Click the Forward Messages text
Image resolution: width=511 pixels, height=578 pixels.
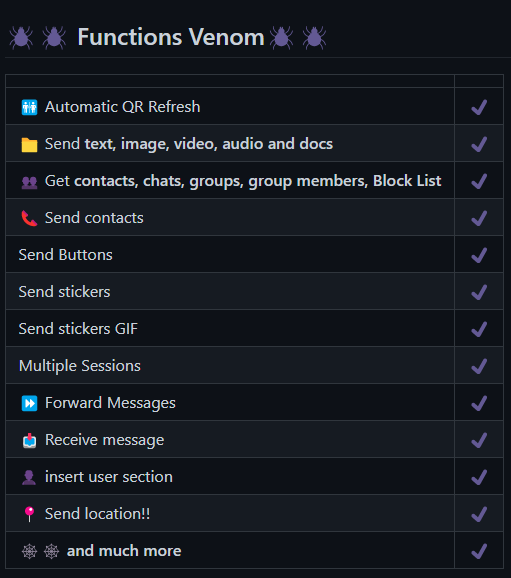[110, 403]
